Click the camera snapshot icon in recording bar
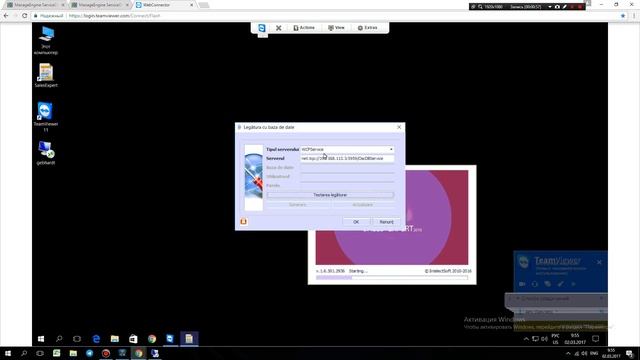 click(x=557, y=7)
